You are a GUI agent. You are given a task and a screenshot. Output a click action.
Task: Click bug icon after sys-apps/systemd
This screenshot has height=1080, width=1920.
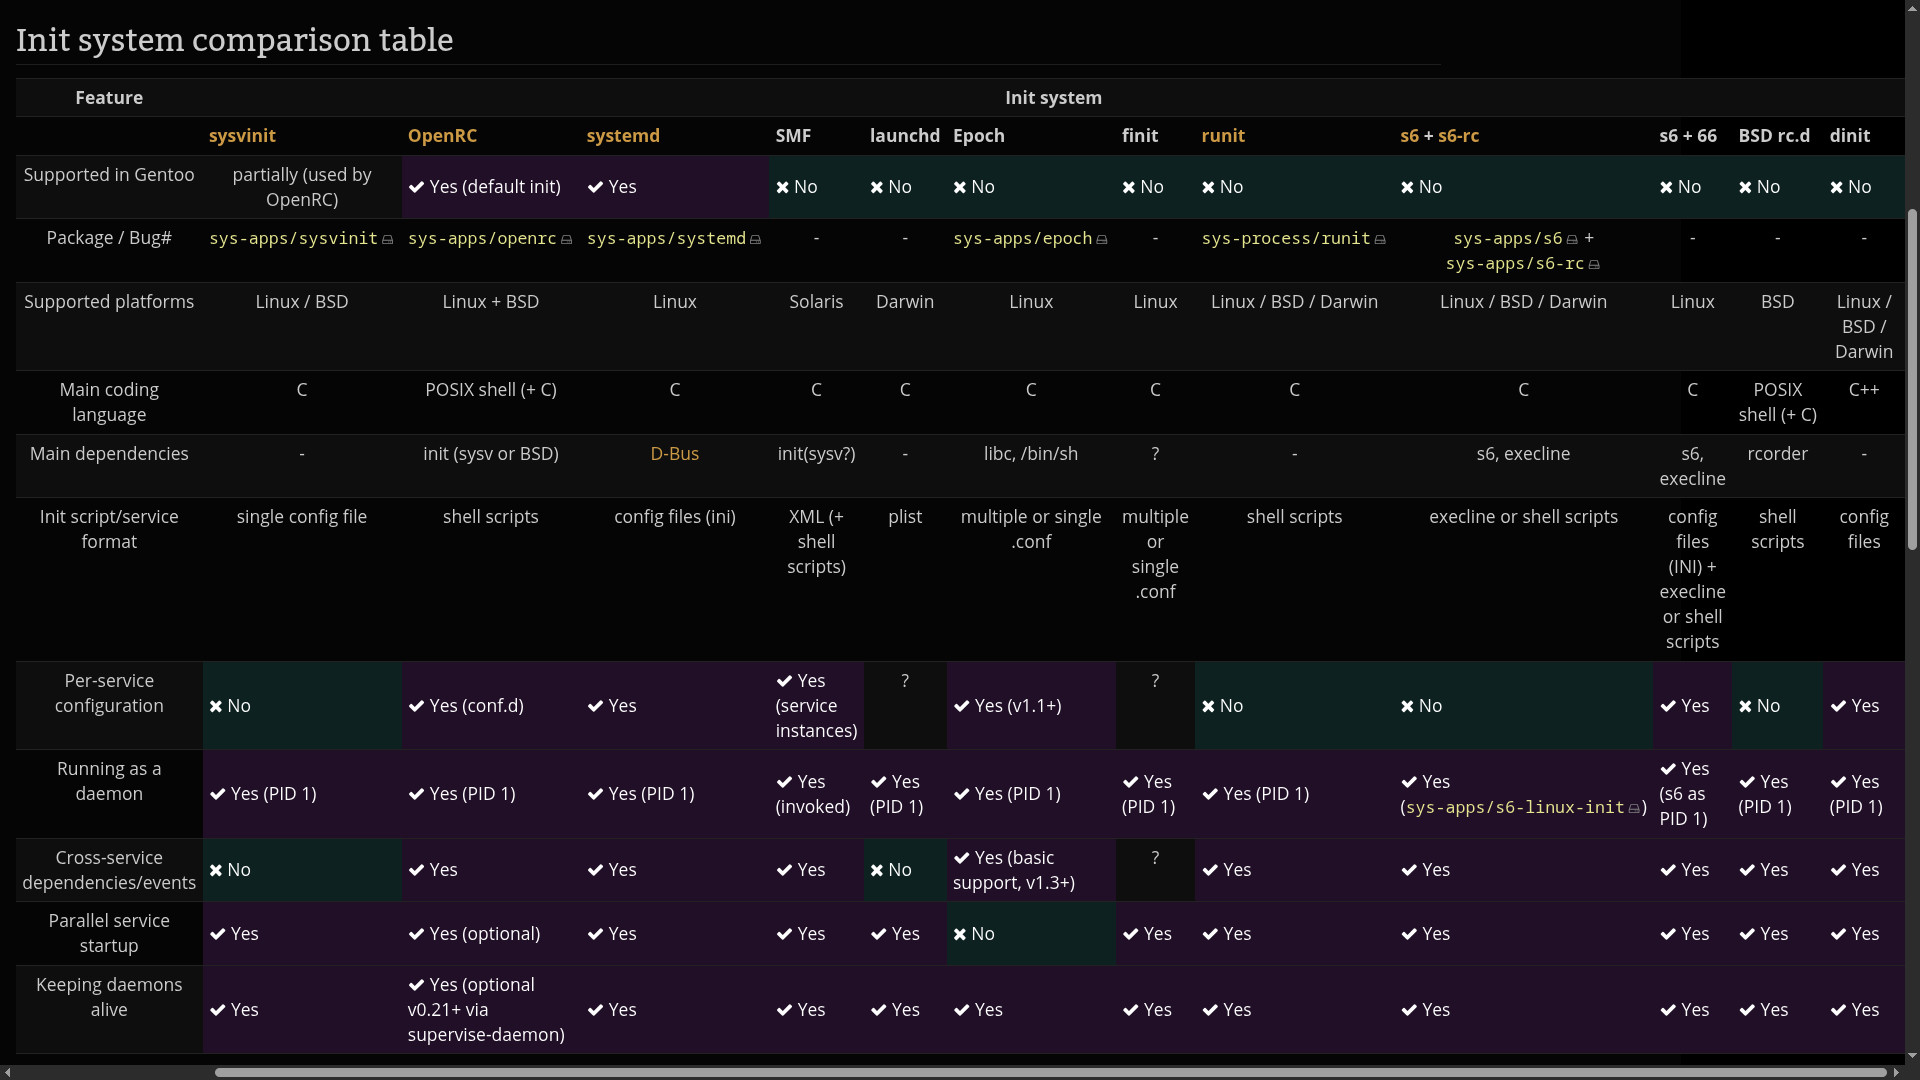click(x=756, y=240)
